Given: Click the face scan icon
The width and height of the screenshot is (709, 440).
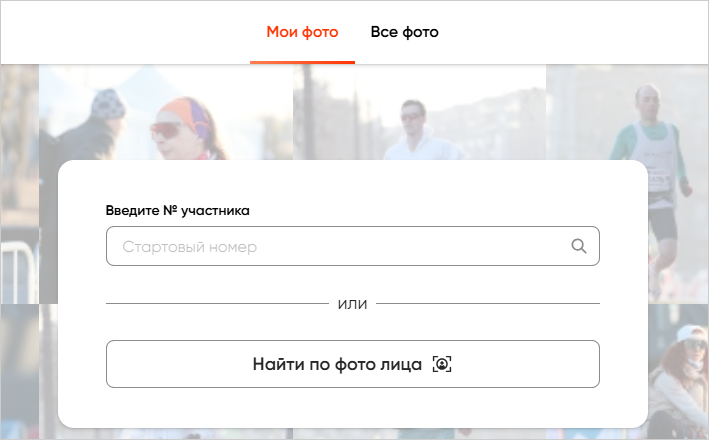Looking at the screenshot, I should pyautogui.click(x=442, y=364).
